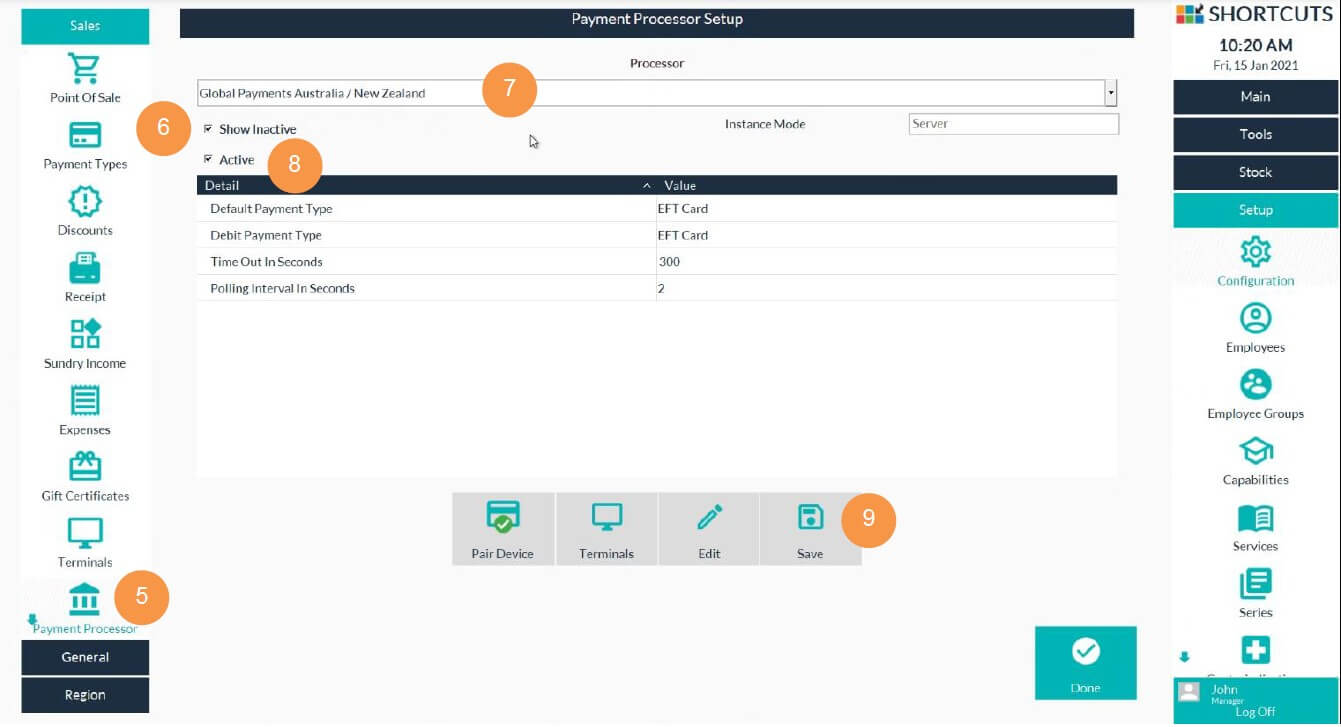Open Discounts icon in sidebar
The image size is (1341, 727).
coord(85,202)
